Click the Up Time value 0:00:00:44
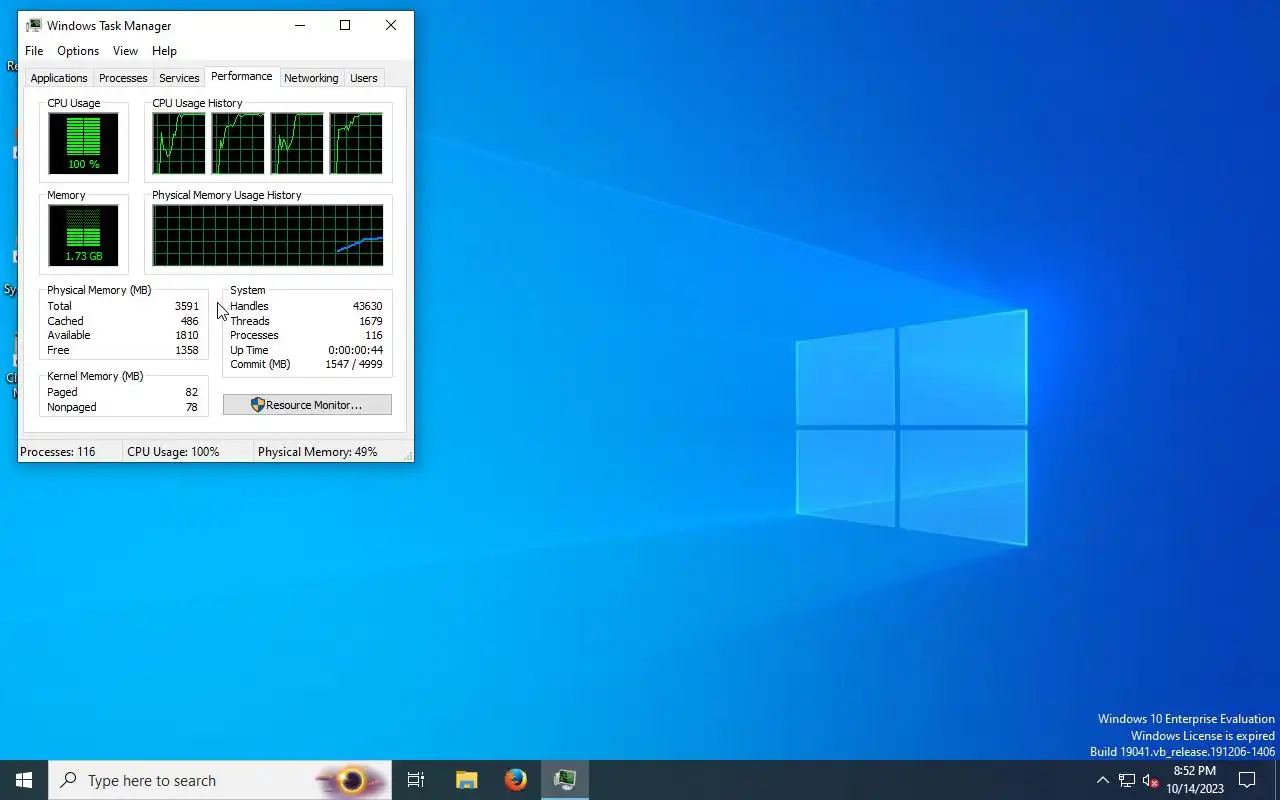The width and height of the screenshot is (1280, 800). coord(355,350)
